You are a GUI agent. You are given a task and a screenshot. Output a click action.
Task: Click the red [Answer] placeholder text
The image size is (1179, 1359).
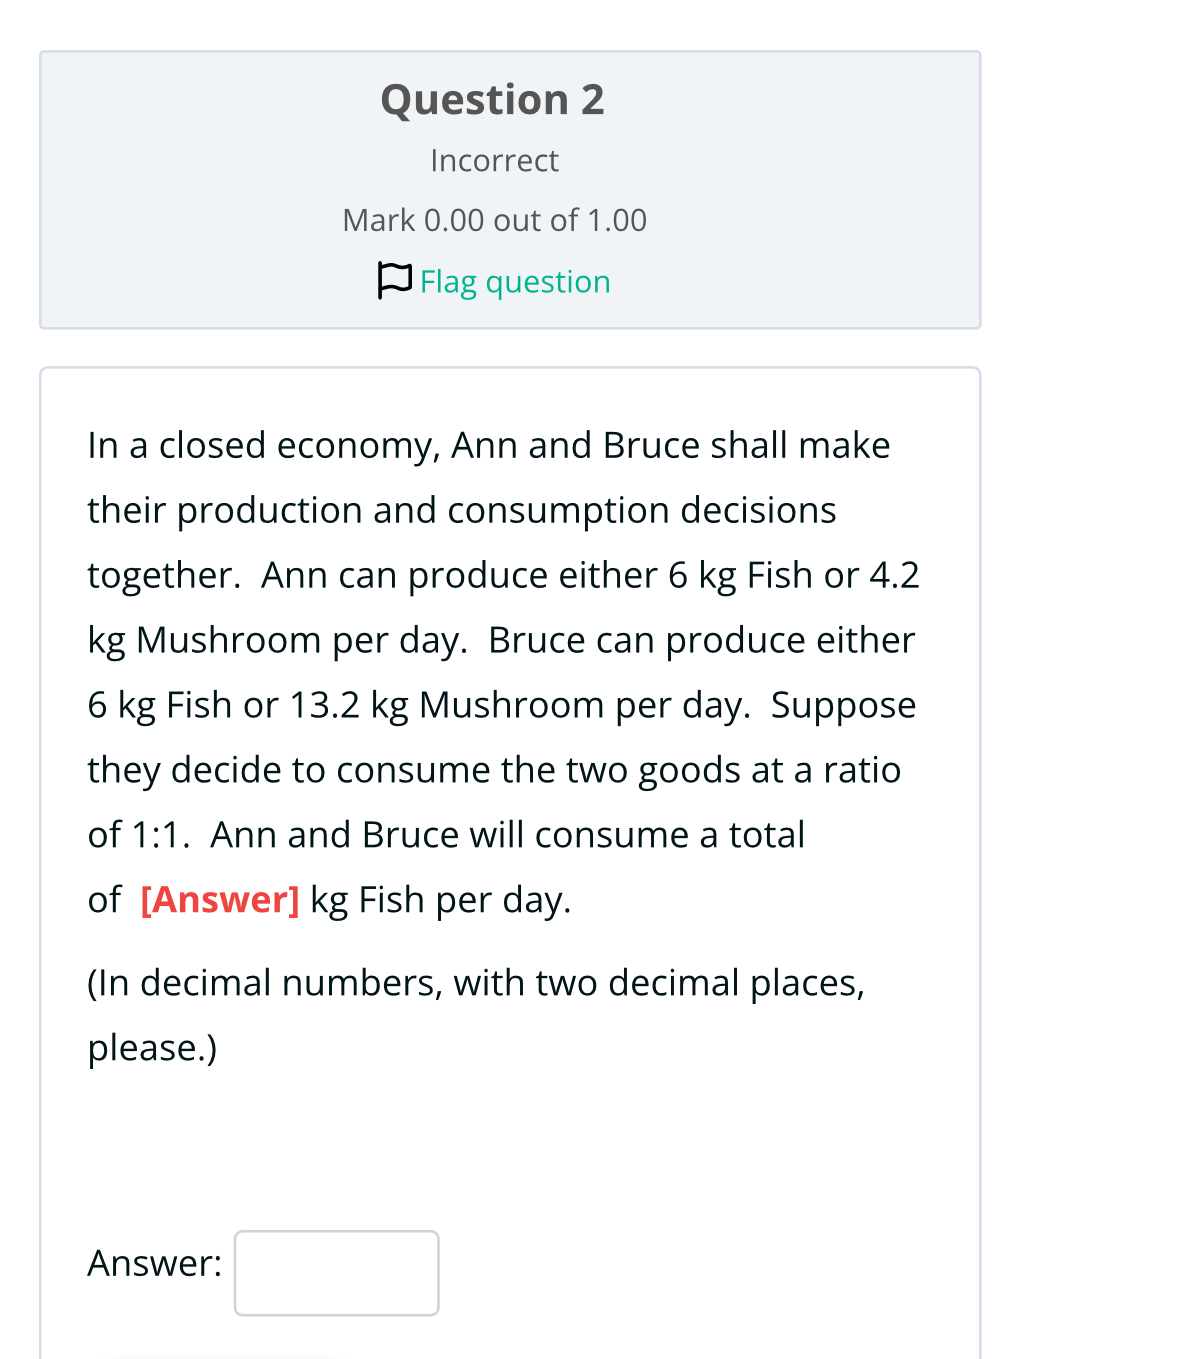pos(220,900)
